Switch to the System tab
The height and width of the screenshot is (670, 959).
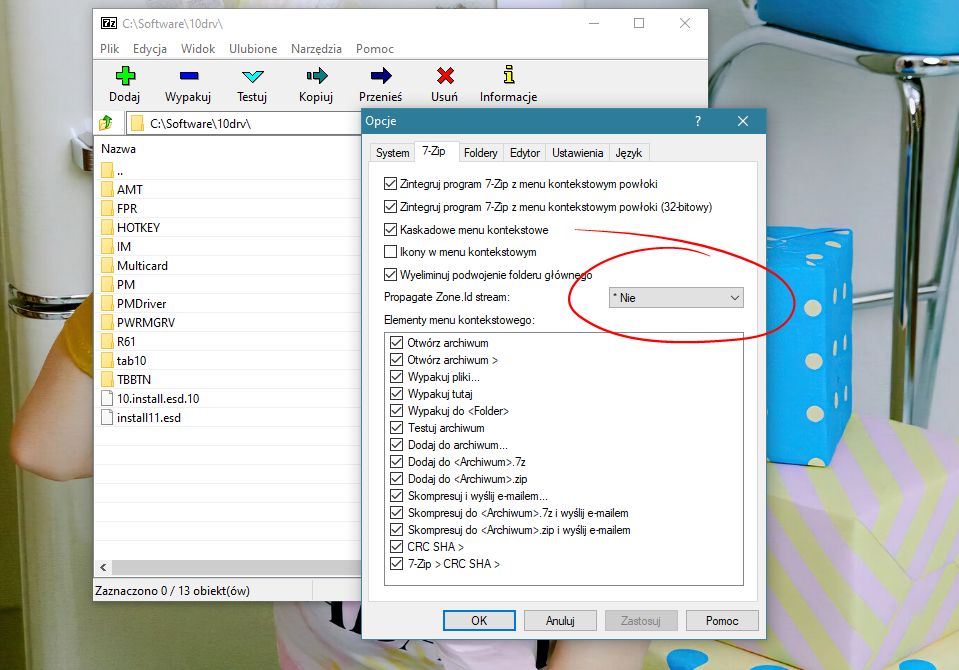392,153
